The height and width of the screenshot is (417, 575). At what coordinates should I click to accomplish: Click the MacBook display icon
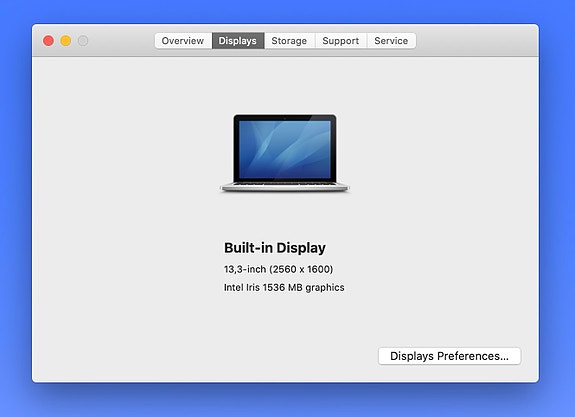point(285,153)
